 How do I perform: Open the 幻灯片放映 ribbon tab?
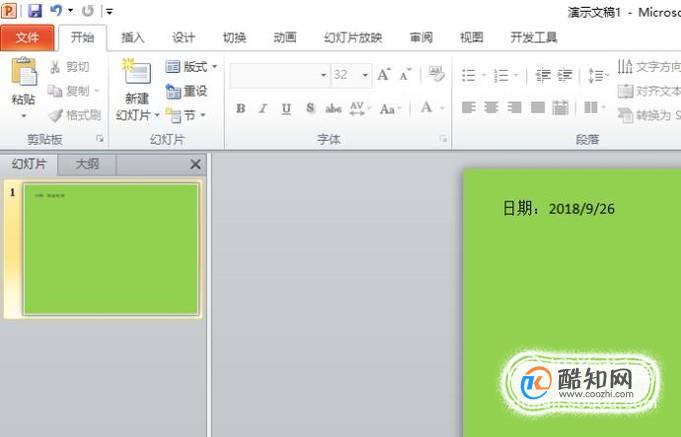[x=353, y=38]
